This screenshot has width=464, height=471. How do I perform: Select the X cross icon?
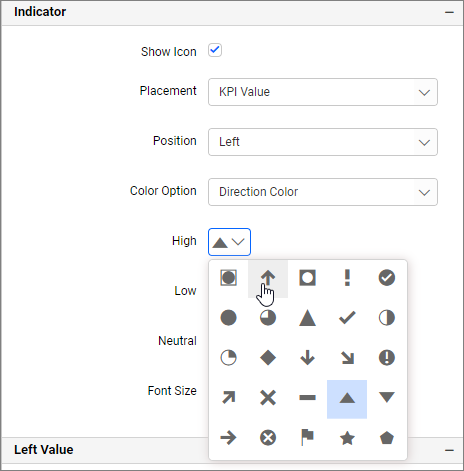[268, 397]
